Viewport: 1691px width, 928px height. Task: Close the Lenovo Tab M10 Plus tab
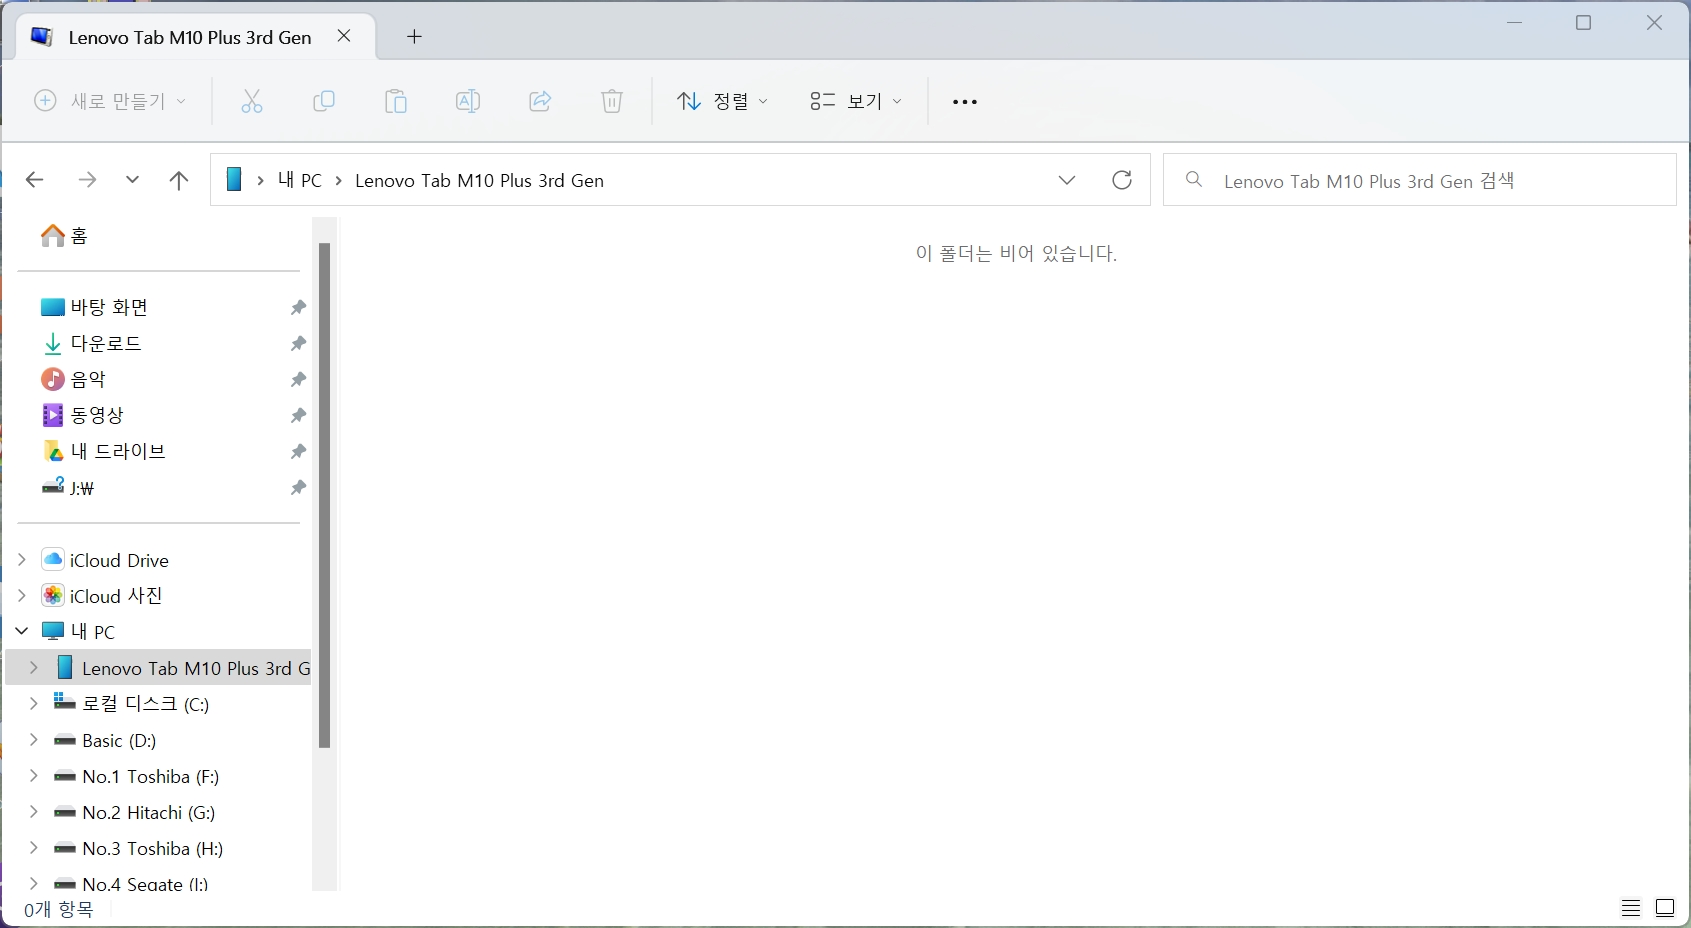coord(344,36)
